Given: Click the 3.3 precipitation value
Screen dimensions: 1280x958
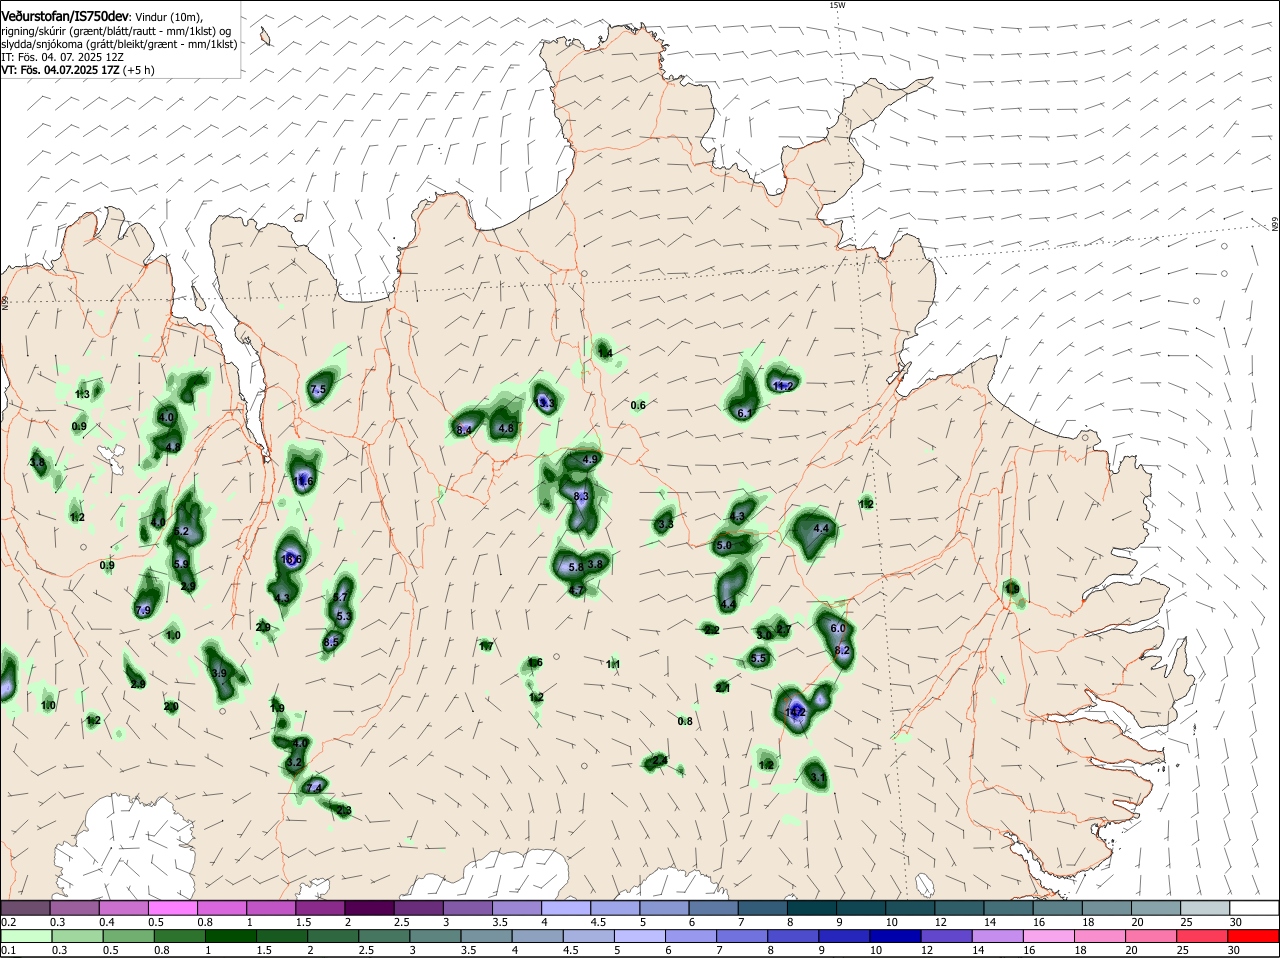Looking at the screenshot, I should tap(665, 523).
